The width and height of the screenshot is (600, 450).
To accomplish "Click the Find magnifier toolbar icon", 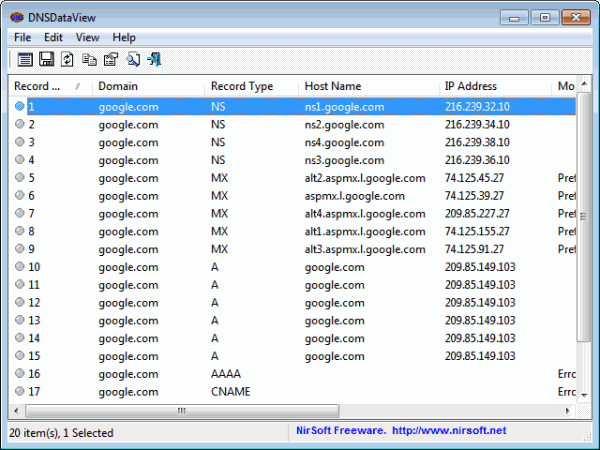I will coord(133,60).
